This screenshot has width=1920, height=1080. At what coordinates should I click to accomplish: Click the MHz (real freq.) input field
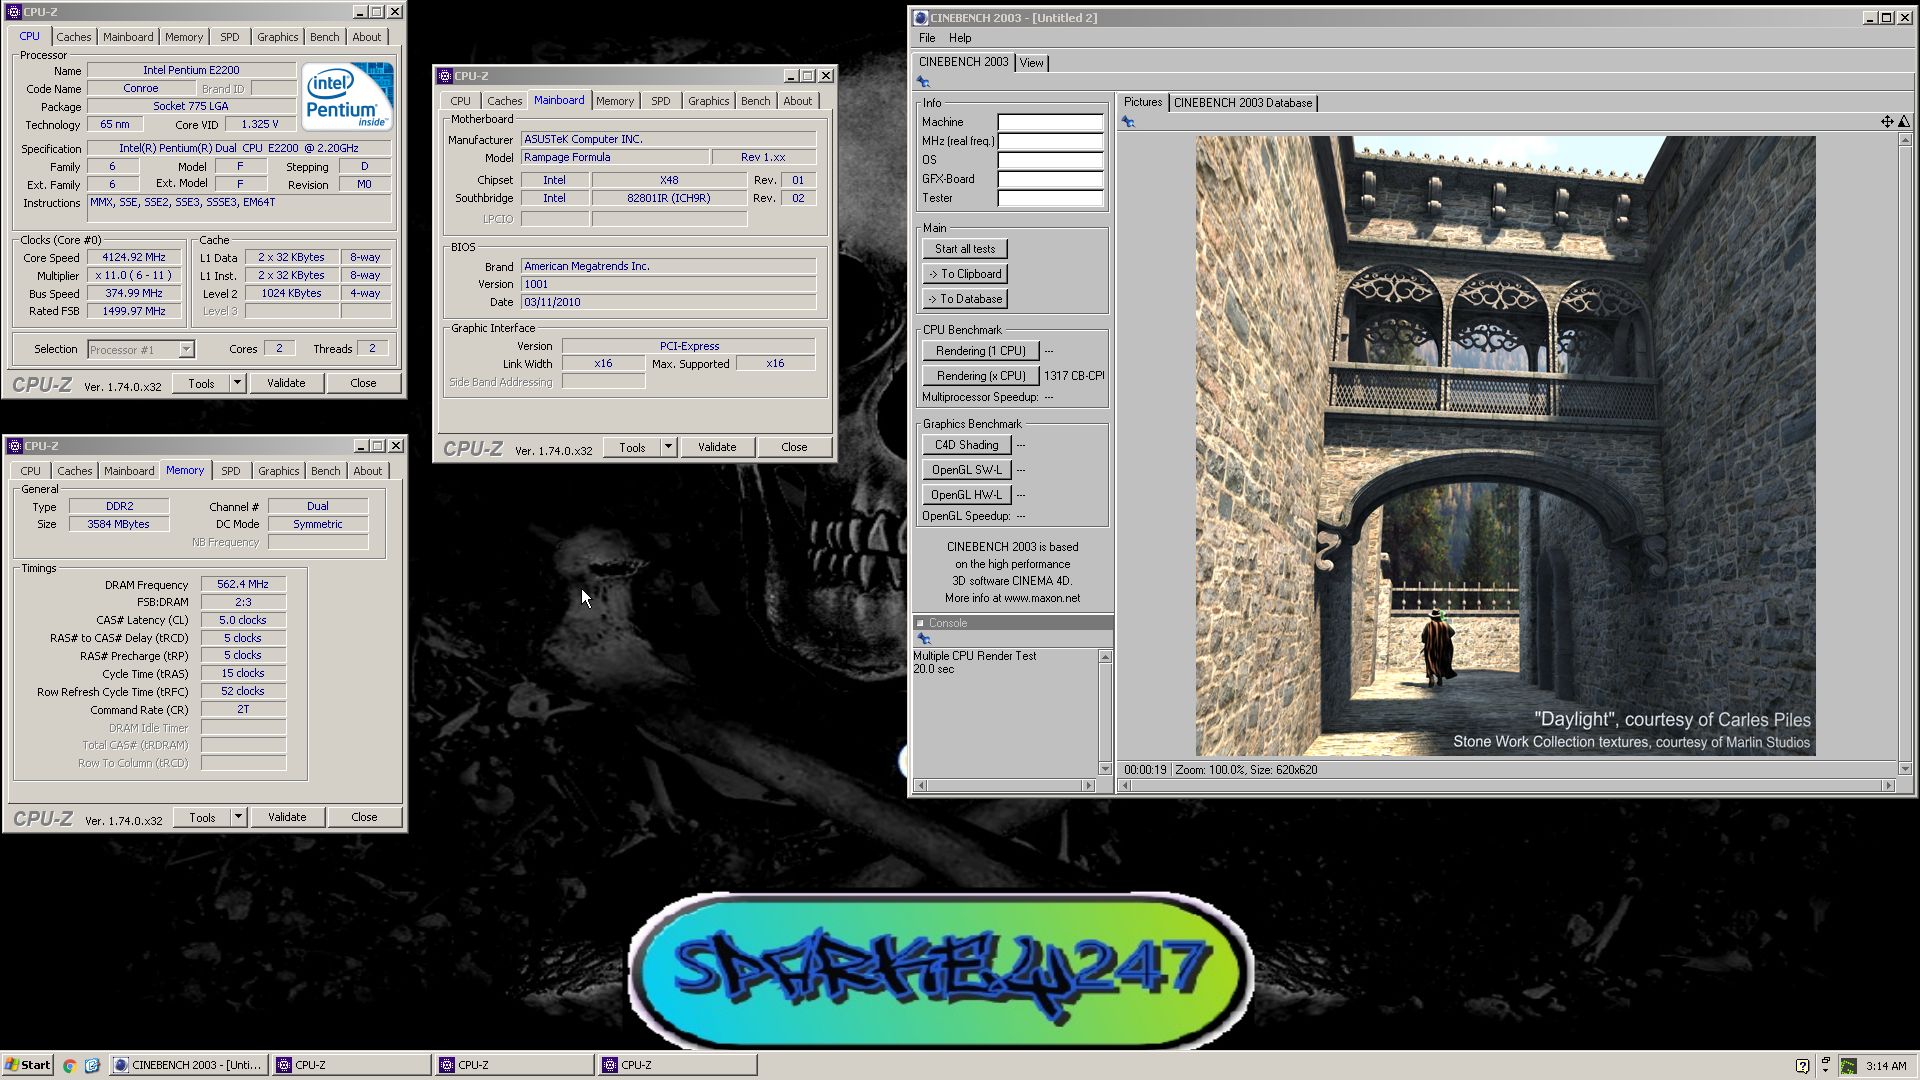(1050, 141)
